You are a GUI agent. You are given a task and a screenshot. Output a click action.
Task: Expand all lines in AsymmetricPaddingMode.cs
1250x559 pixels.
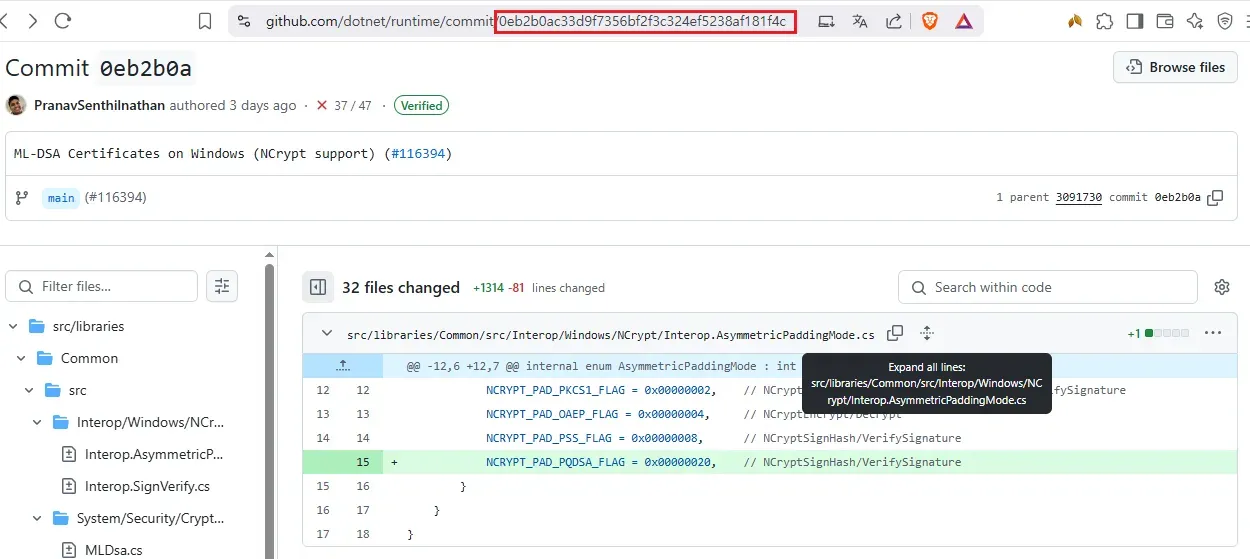(x=927, y=333)
